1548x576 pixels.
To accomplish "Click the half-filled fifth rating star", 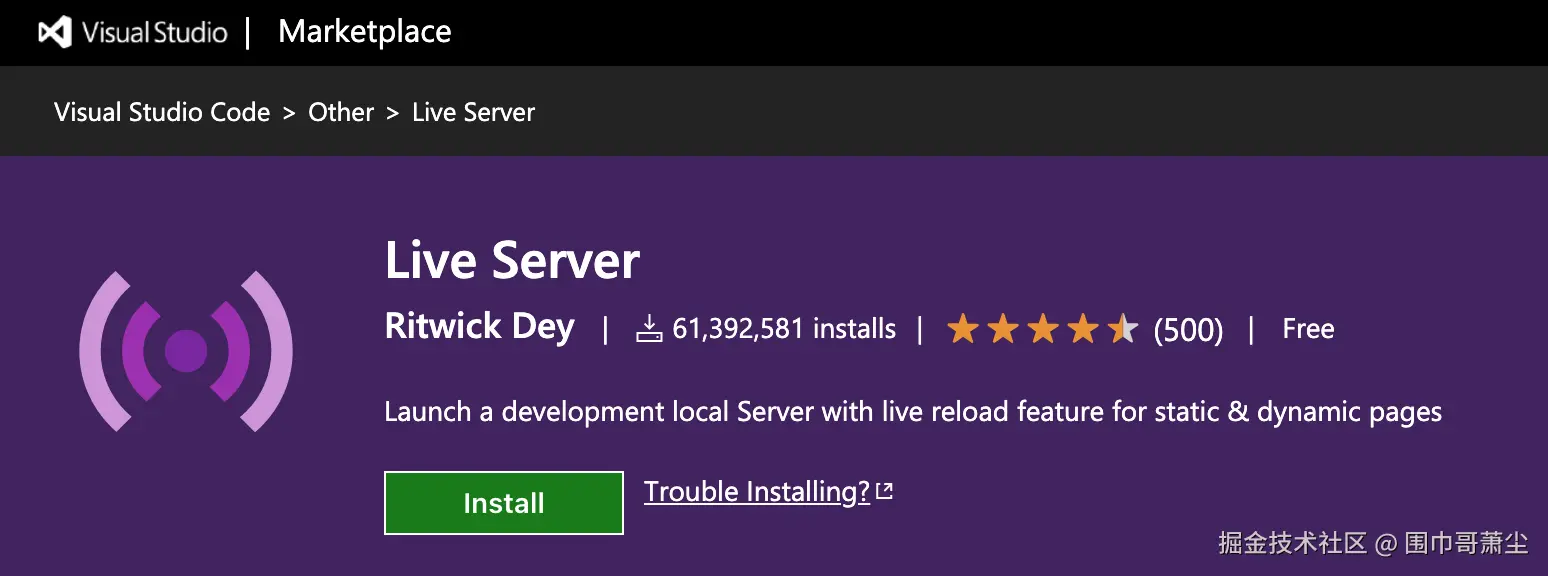I will click(x=1123, y=329).
